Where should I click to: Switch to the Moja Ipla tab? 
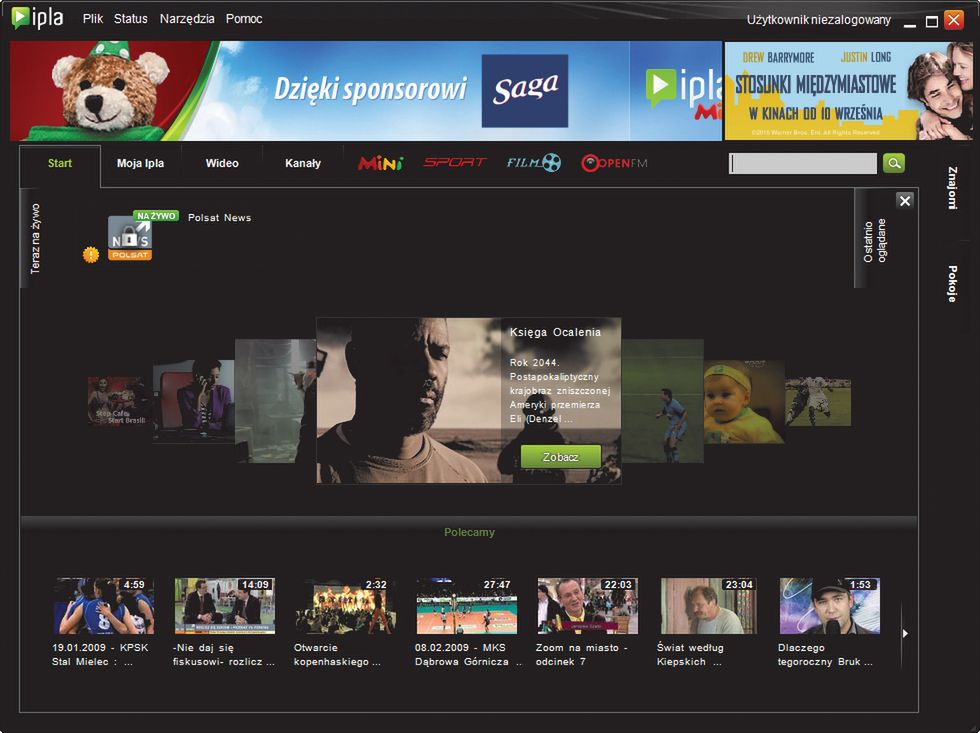coord(141,164)
